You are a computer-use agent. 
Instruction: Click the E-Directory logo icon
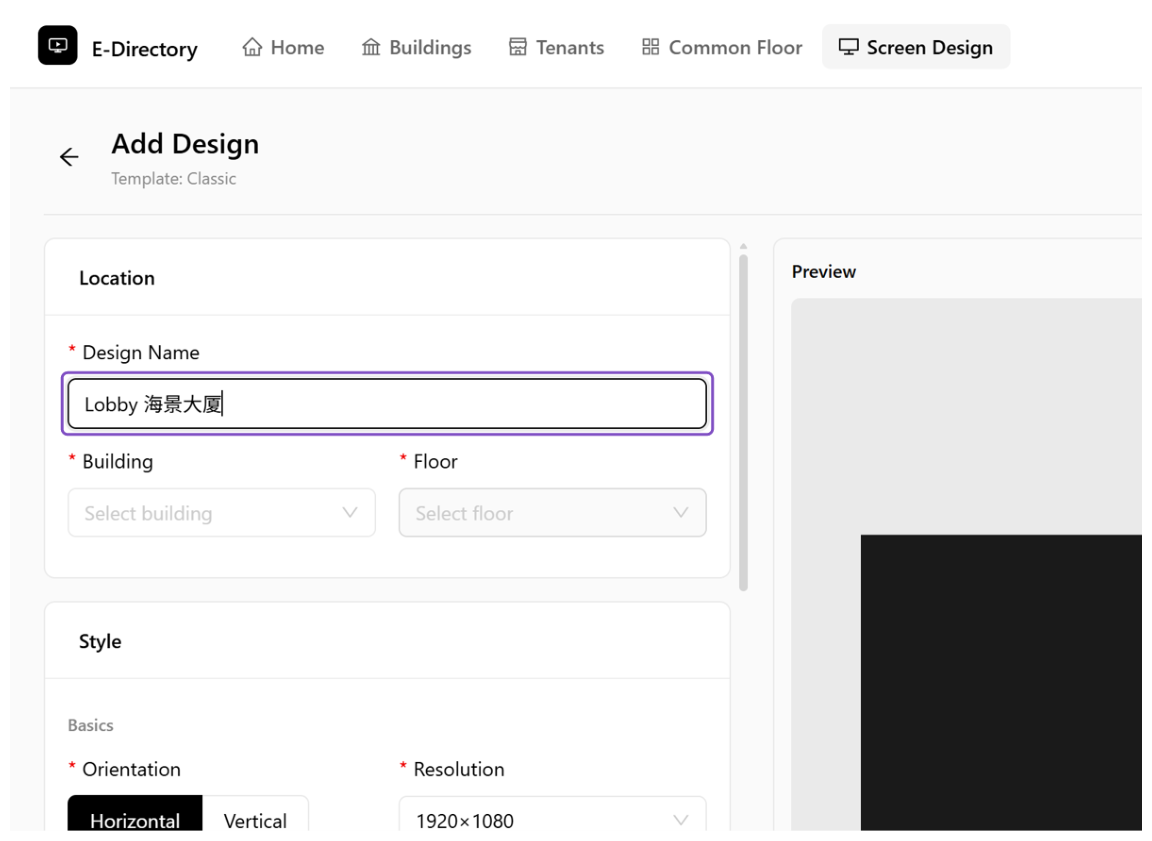coord(57,46)
